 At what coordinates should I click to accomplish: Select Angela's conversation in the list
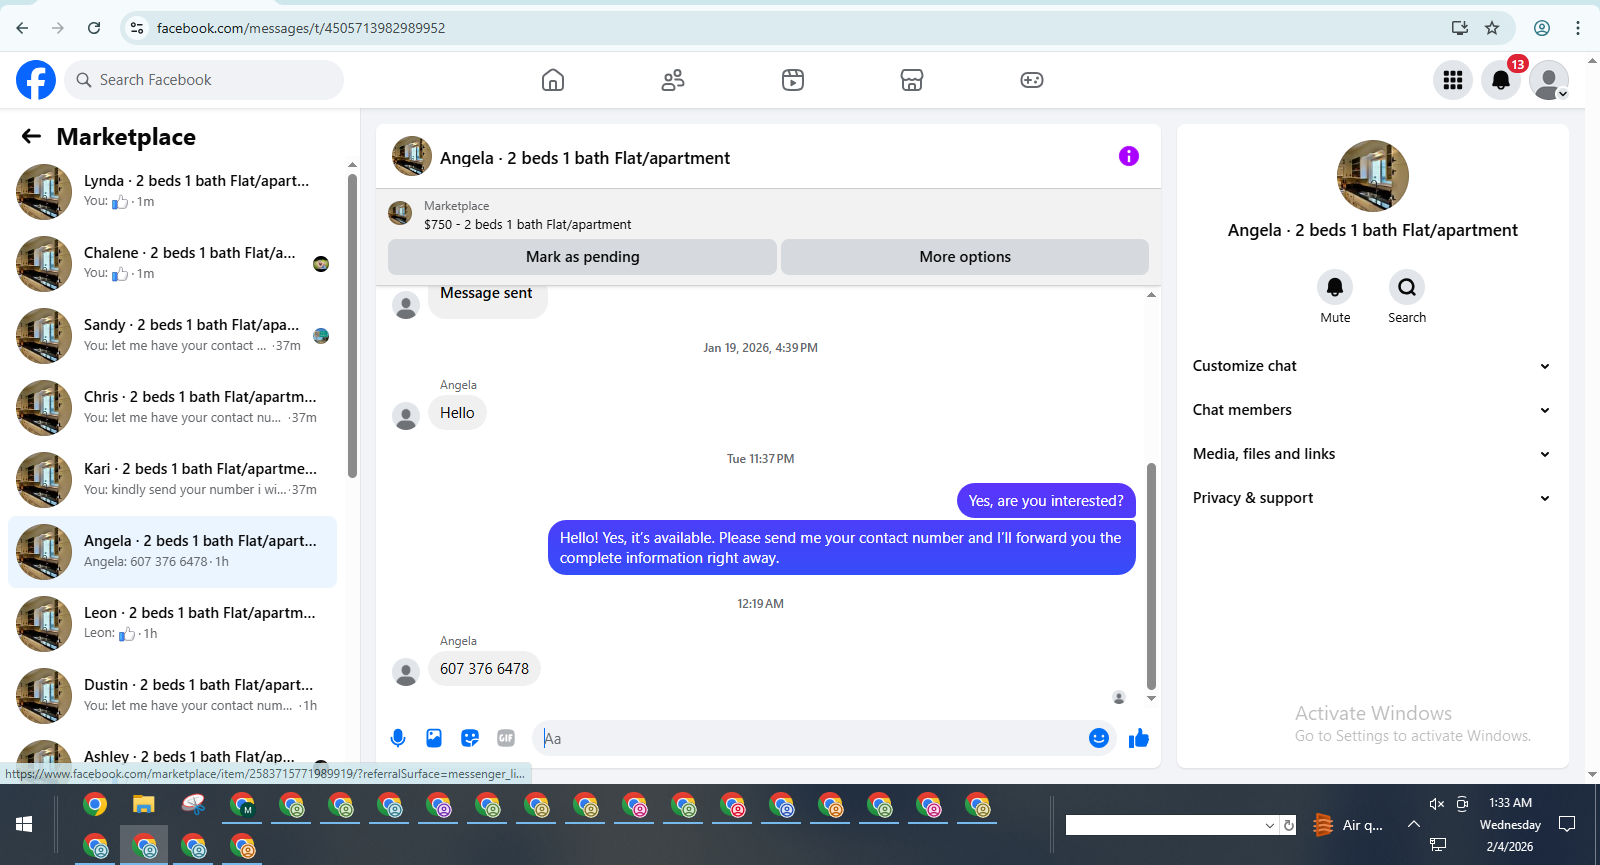click(x=172, y=552)
